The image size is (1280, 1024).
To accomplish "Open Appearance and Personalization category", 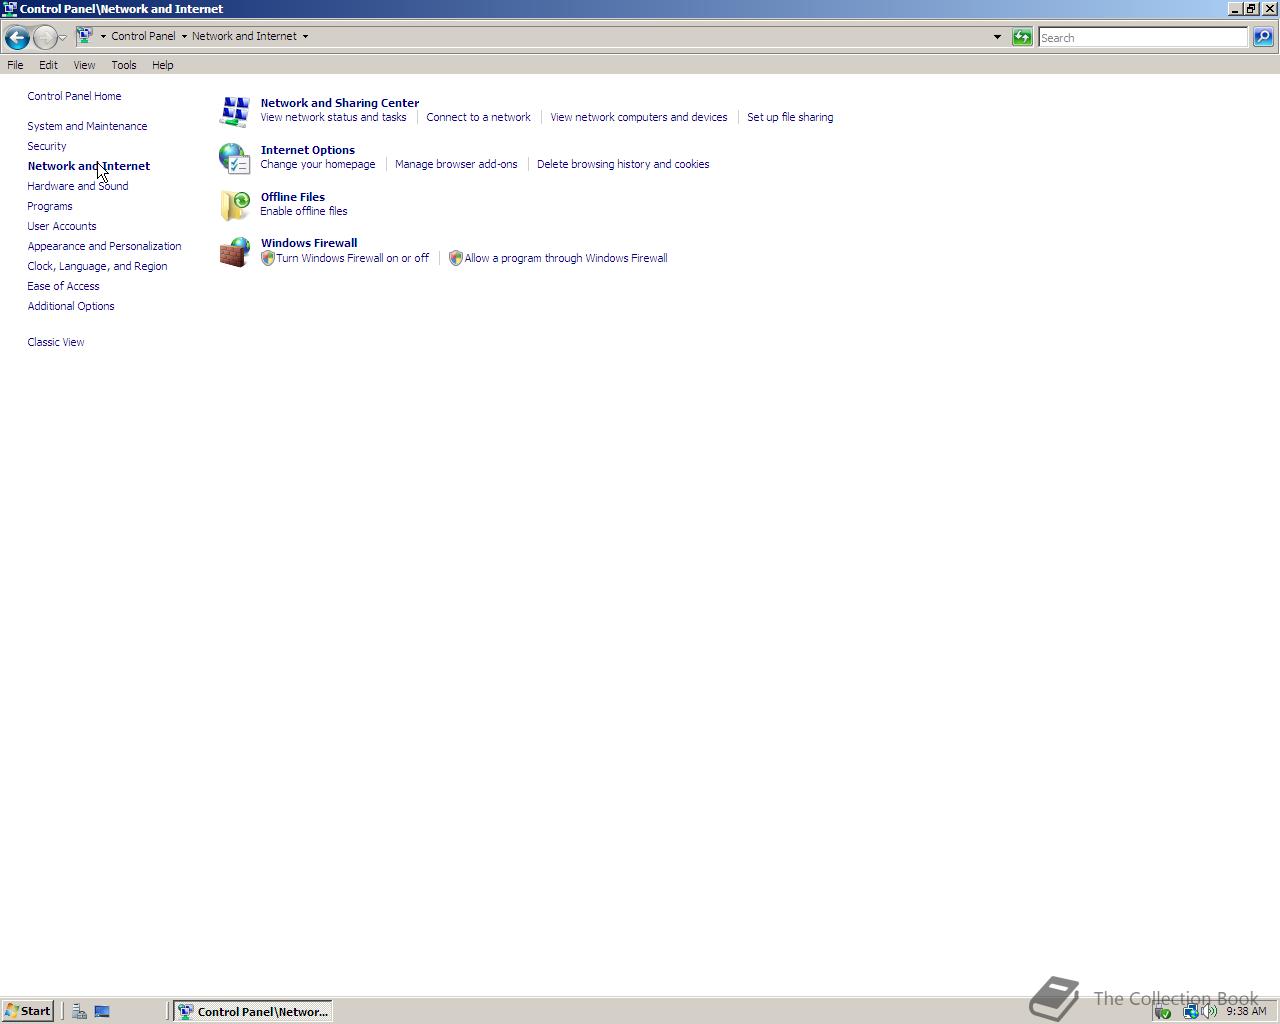I will (104, 246).
